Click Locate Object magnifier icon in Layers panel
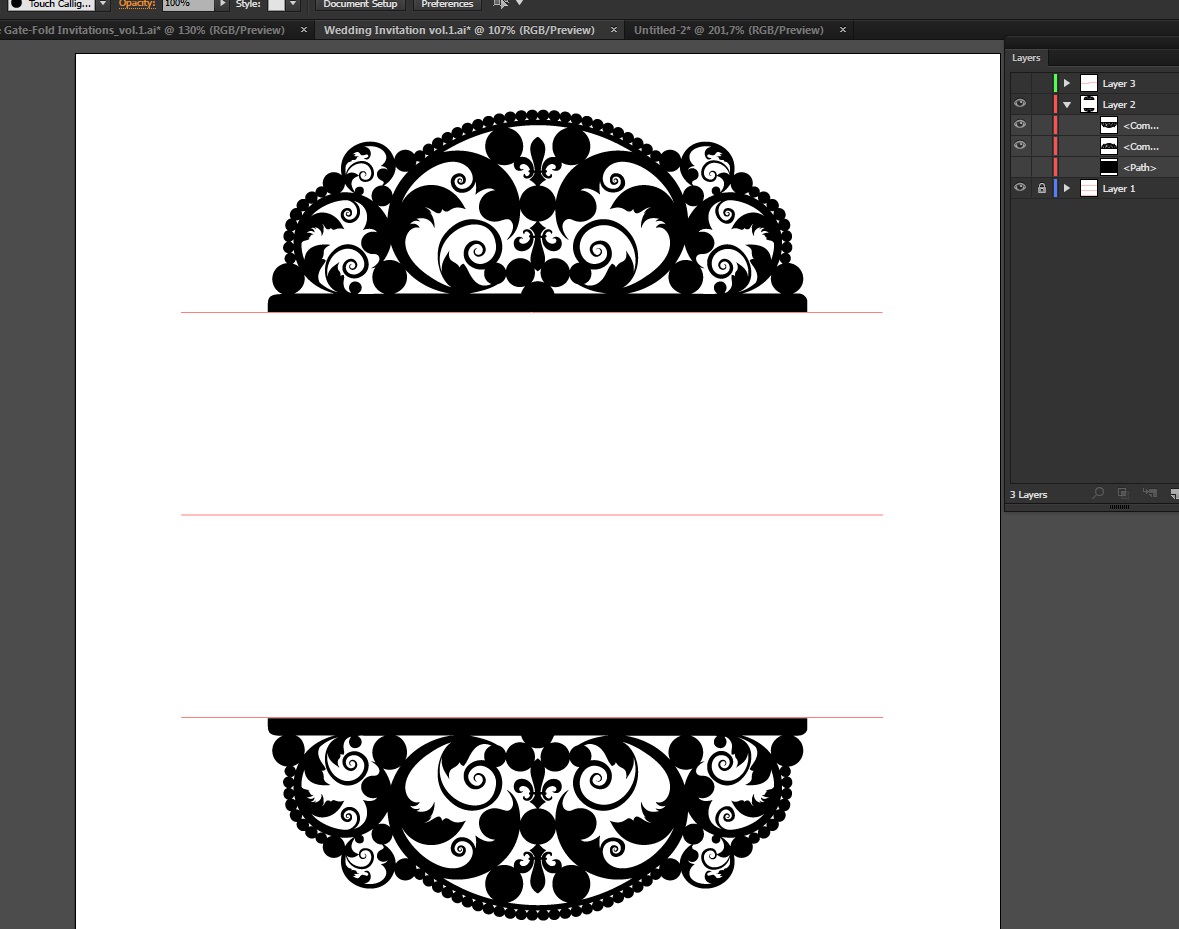Screen dimensions: 1179x929 coord(1098,493)
